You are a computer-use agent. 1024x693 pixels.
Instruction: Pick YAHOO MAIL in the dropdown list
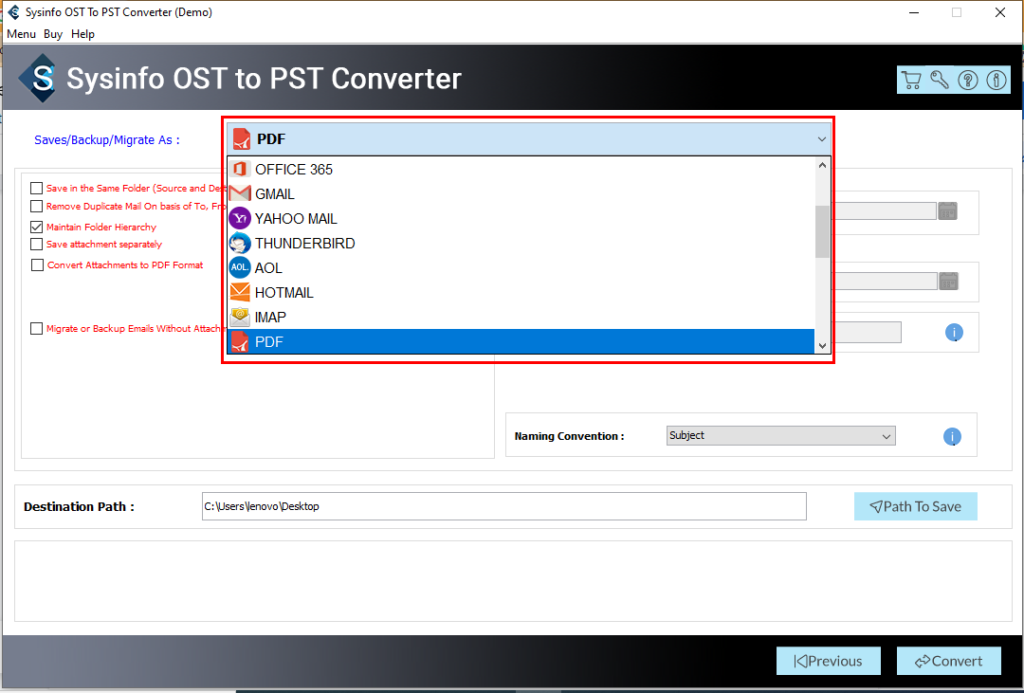point(521,218)
